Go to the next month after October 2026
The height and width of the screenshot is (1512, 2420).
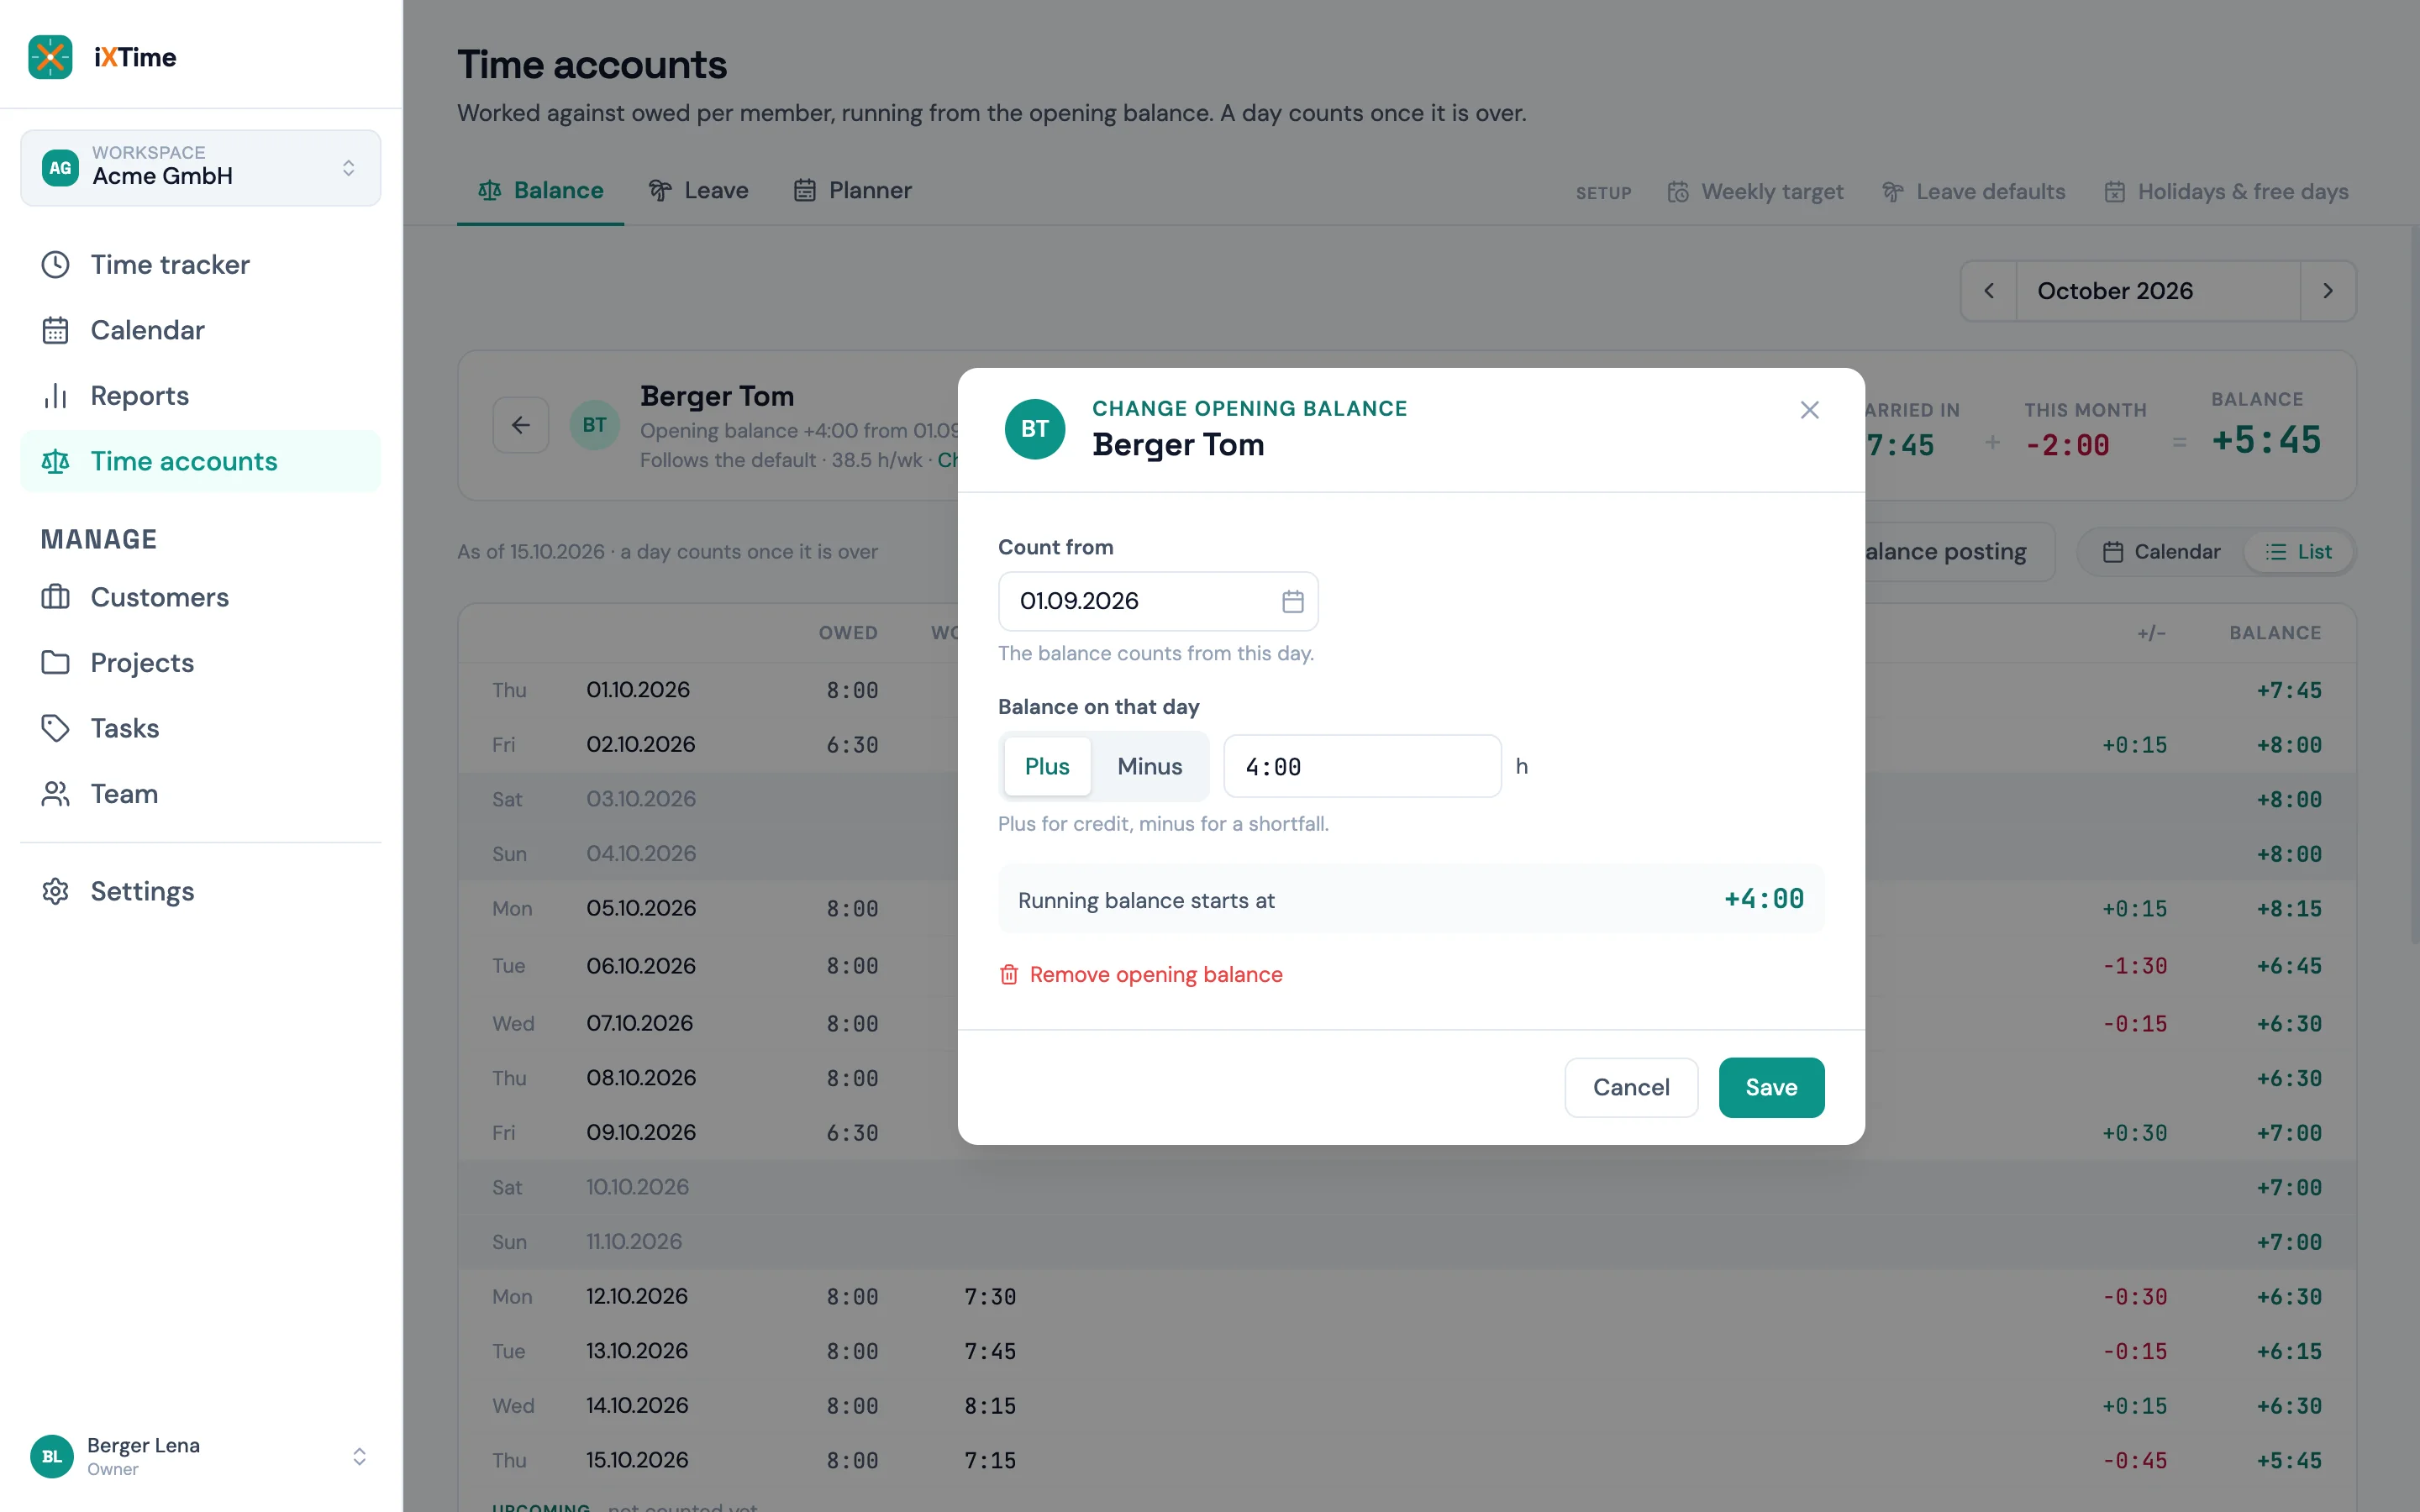[2327, 291]
